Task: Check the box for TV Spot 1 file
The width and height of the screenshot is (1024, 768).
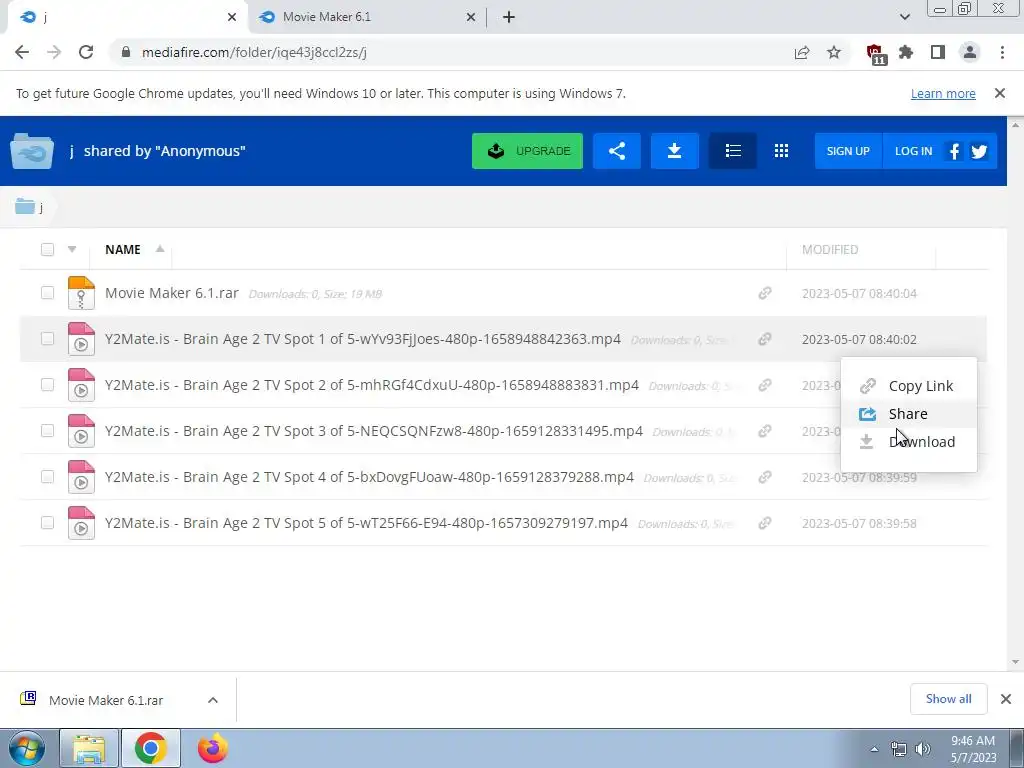Action: point(47,338)
